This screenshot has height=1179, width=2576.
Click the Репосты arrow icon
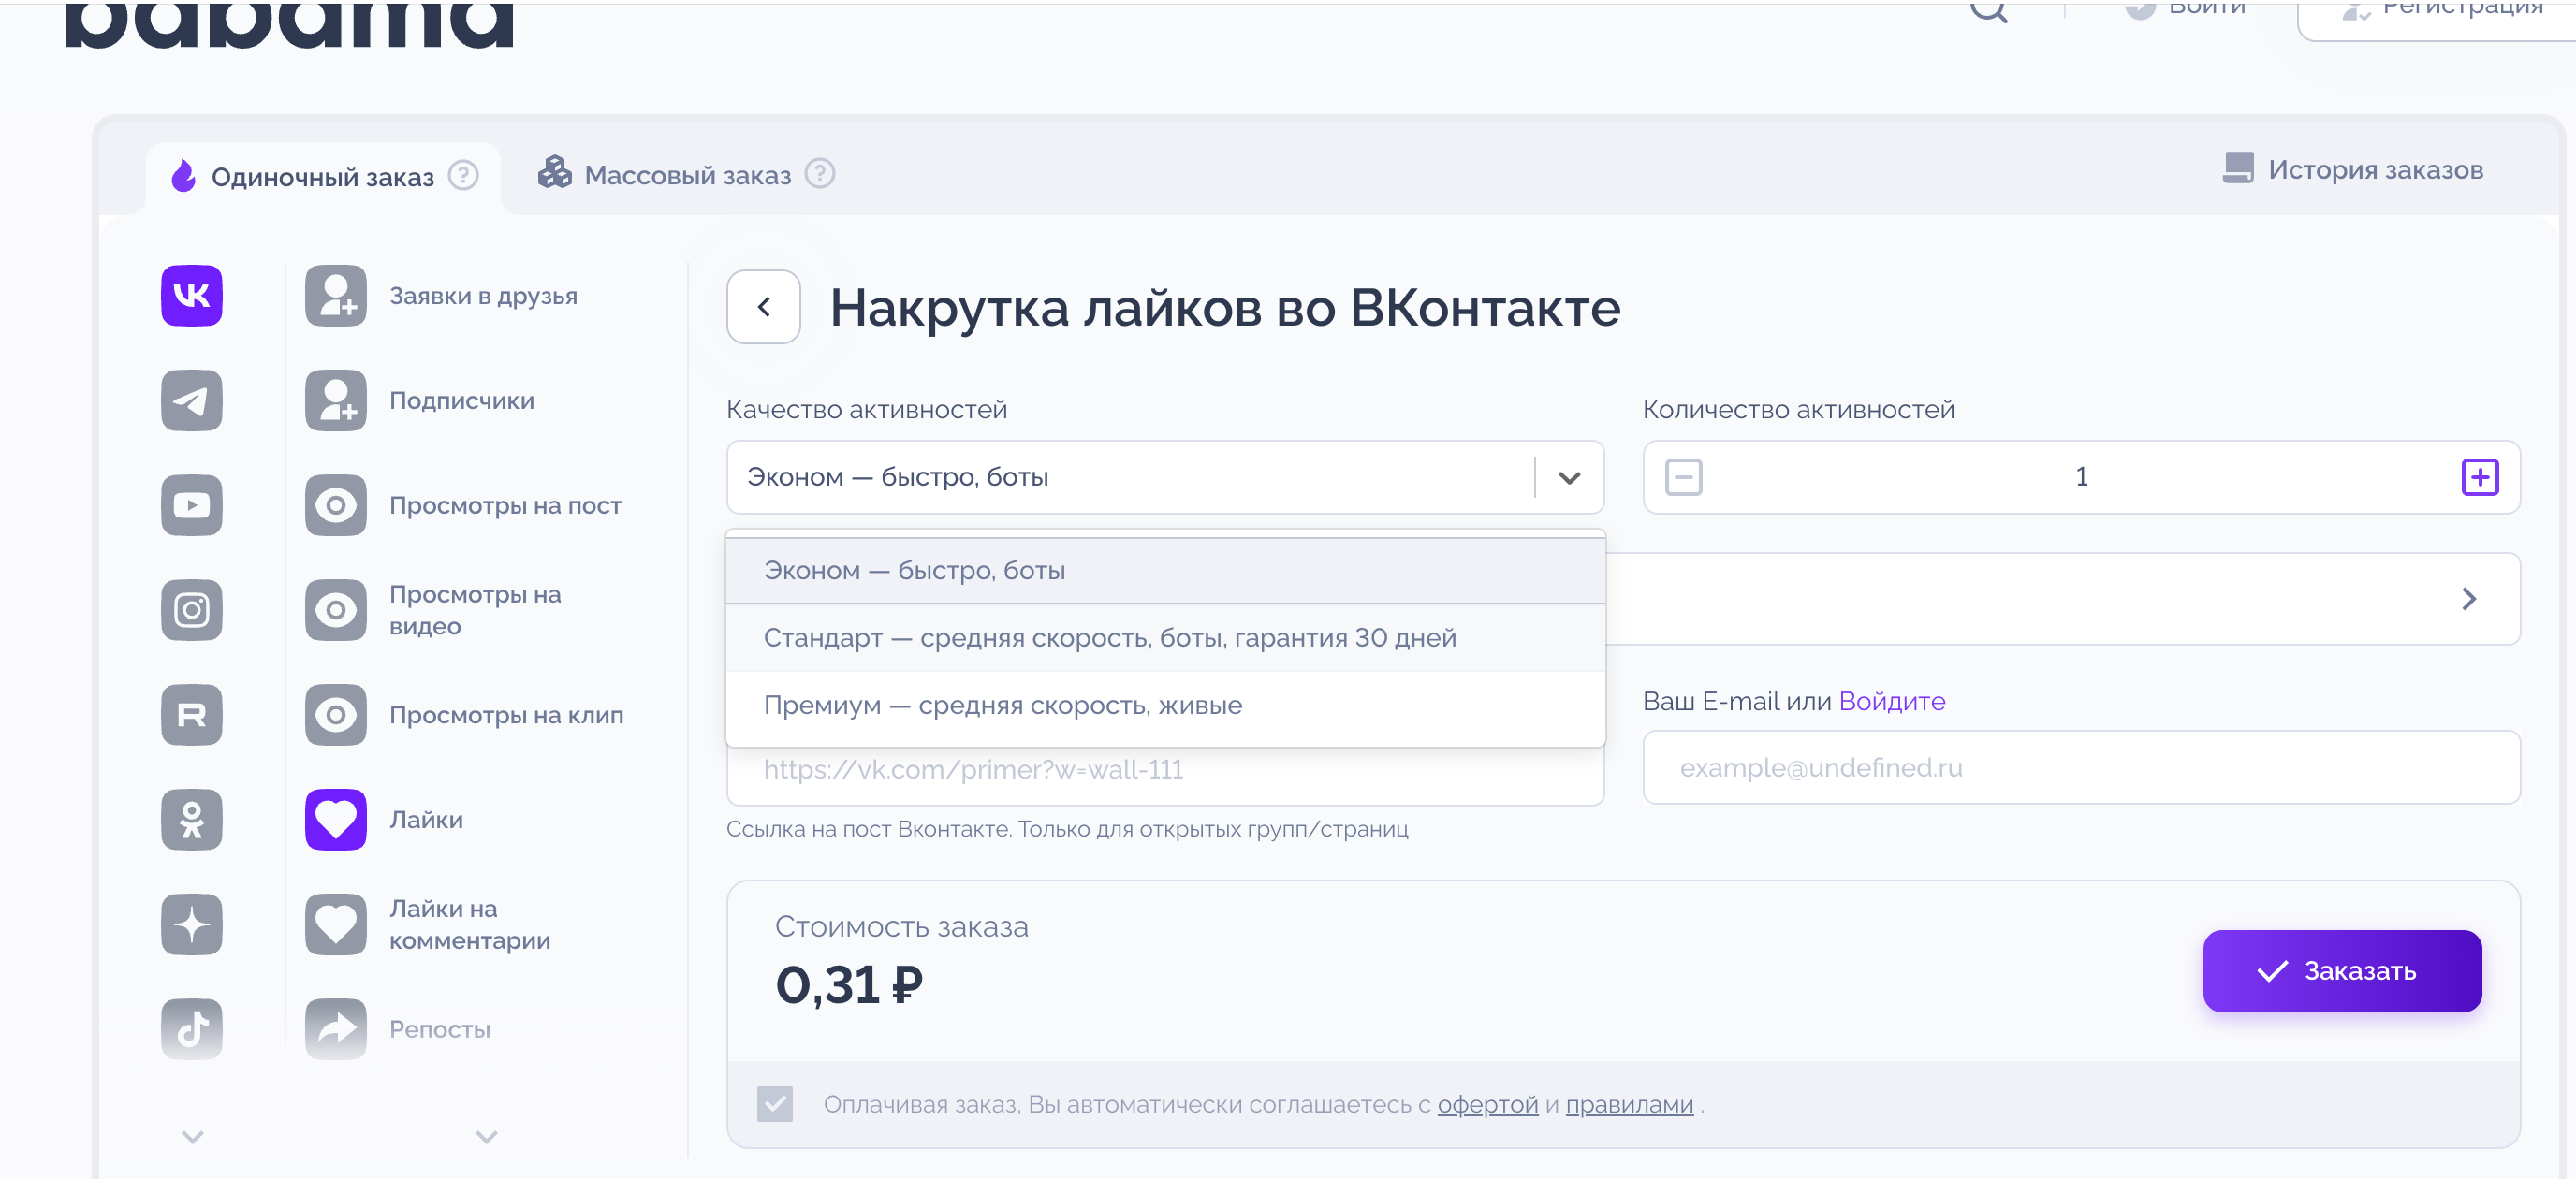tap(336, 1029)
